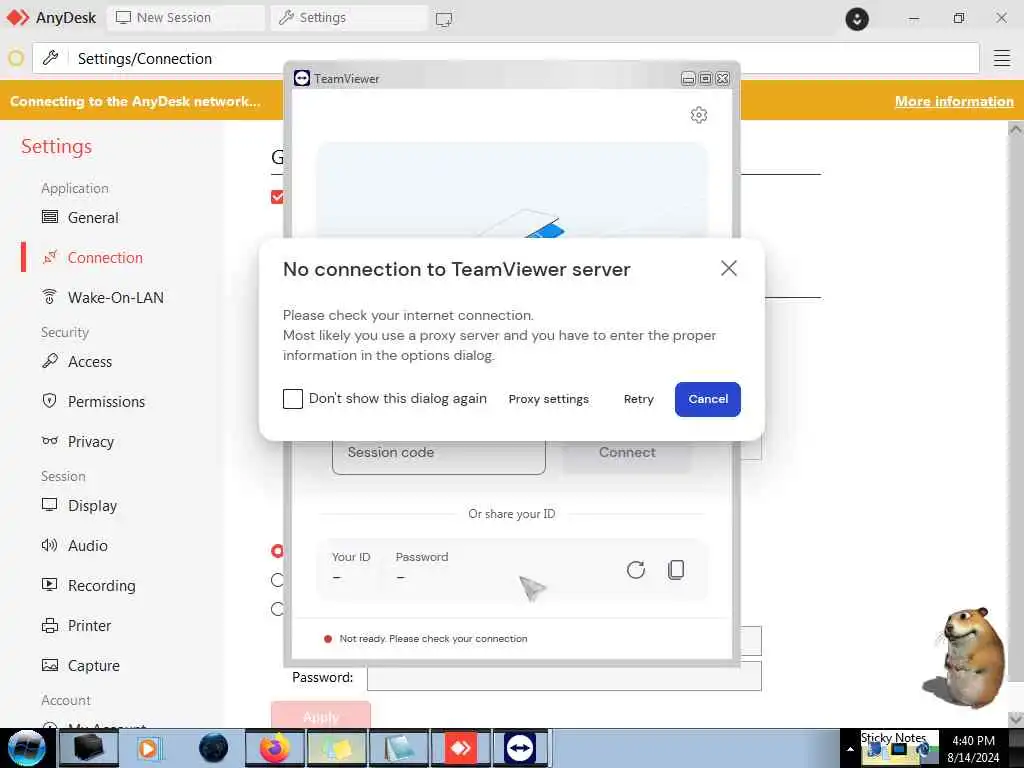Screen dimensions: 1024x768
Task: Click the Capture image icon
Action: coord(50,665)
